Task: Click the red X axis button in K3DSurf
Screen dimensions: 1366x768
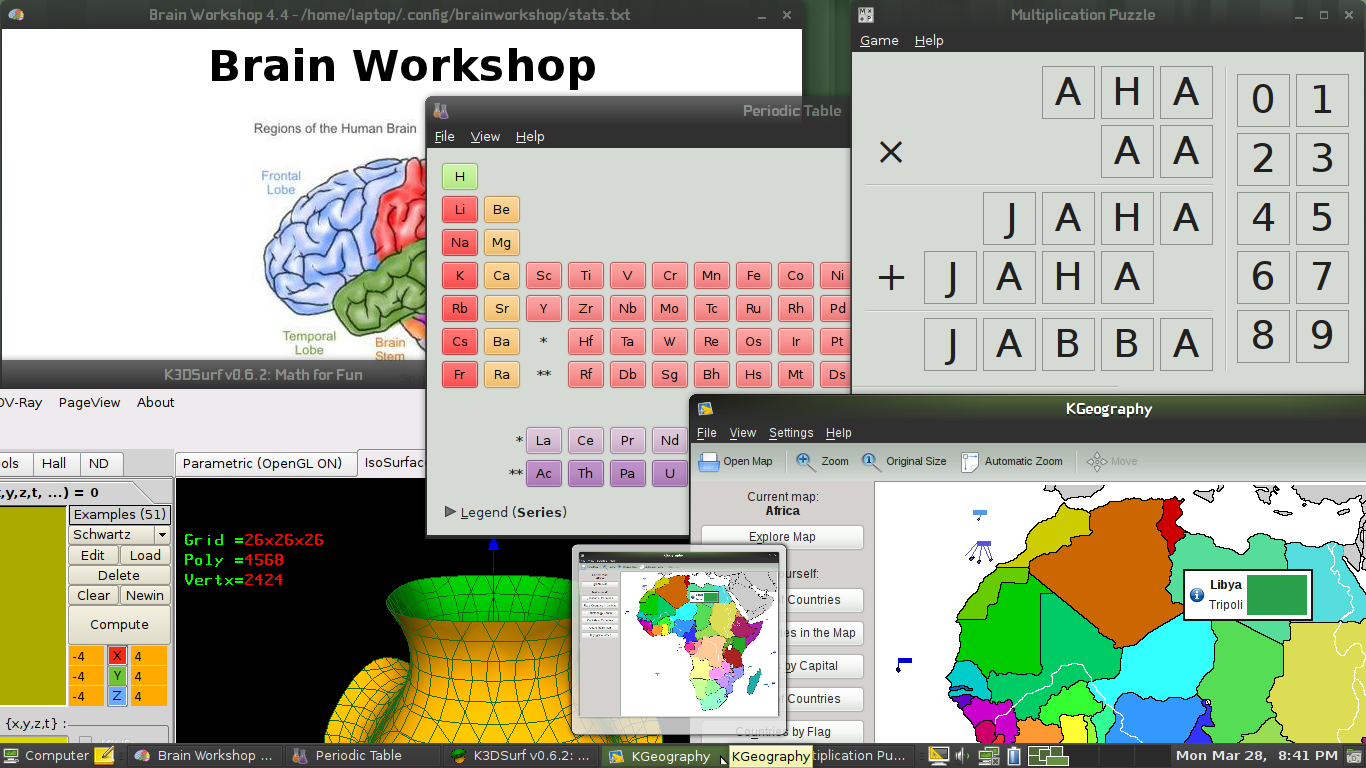Action: tap(117, 656)
